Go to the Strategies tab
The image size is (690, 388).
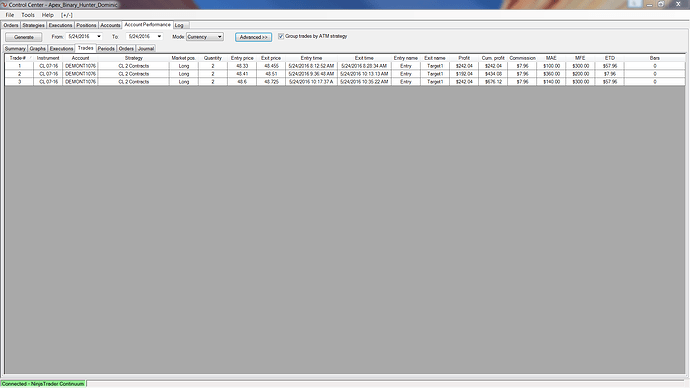33,26
